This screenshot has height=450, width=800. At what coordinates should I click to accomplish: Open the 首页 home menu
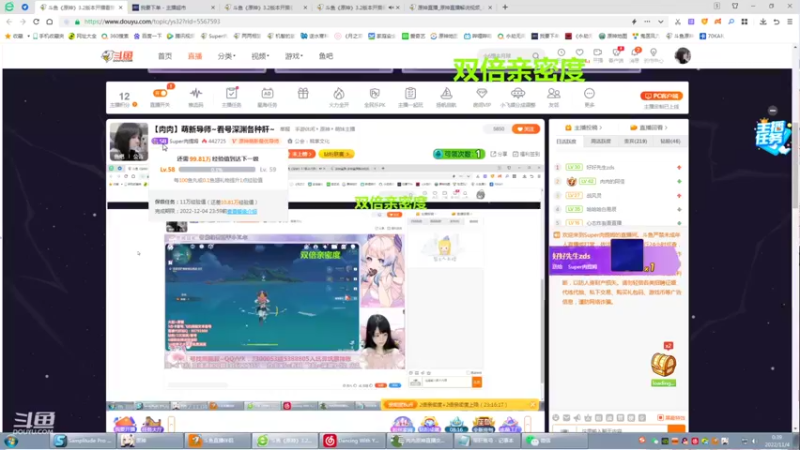(165, 56)
